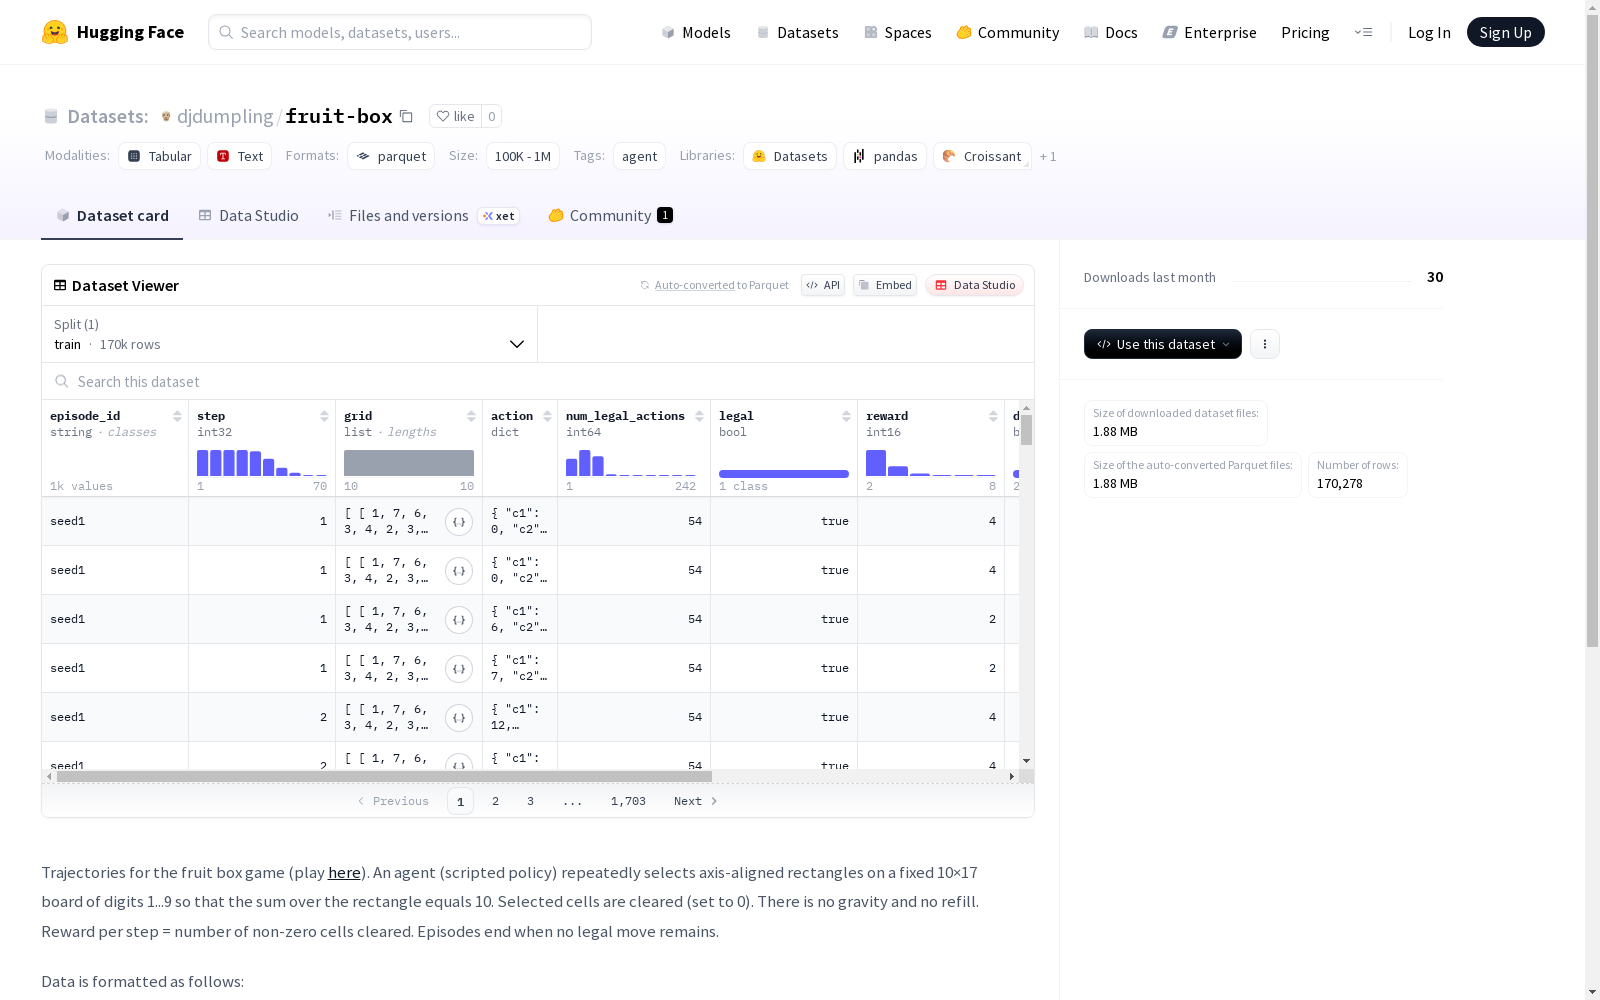Sort by action column
1600x1000 pixels.
tap(547, 416)
